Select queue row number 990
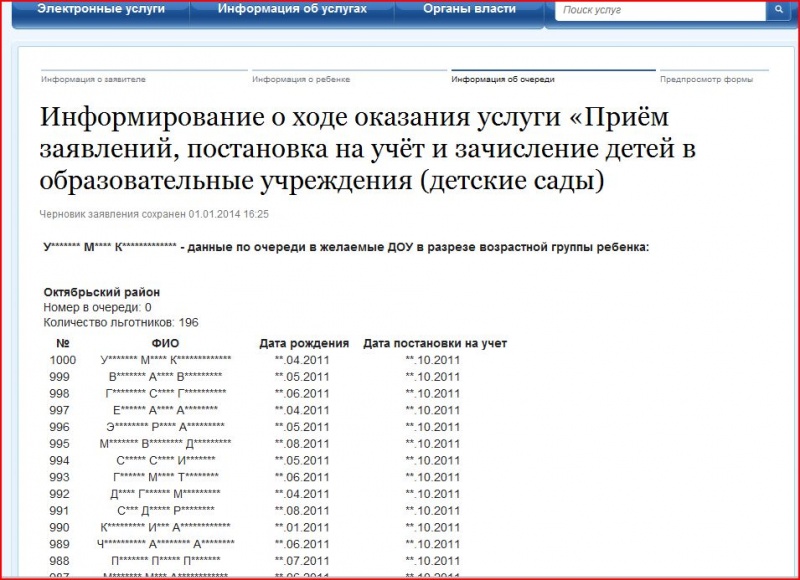The height and width of the screenshot is (580, 800). [255, 527]
